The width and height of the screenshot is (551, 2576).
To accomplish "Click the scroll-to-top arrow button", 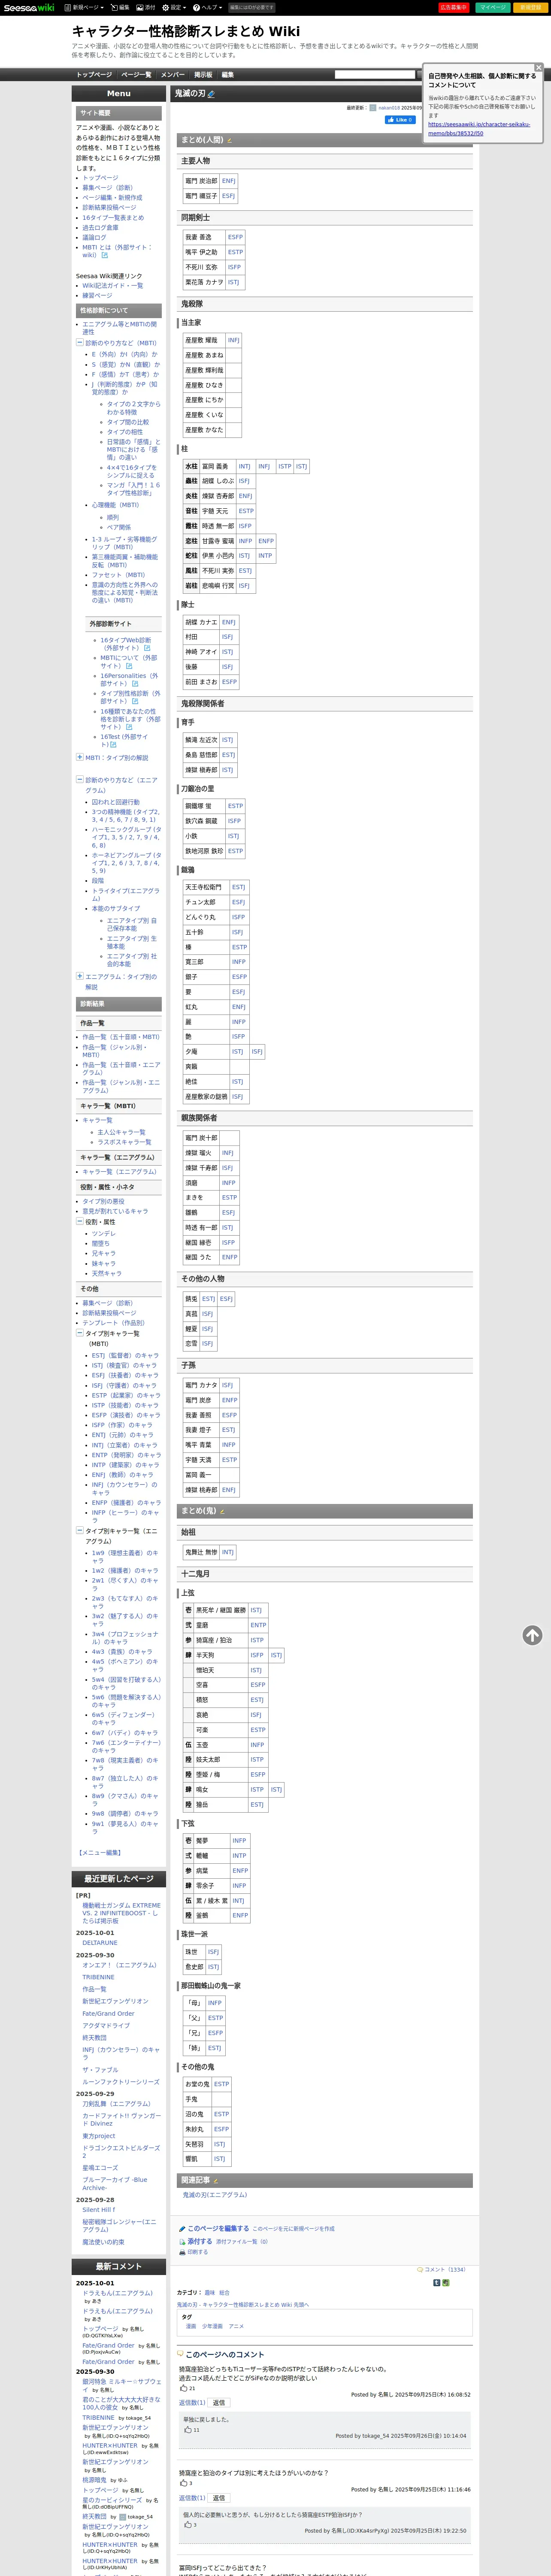I will click(532, 1635).
